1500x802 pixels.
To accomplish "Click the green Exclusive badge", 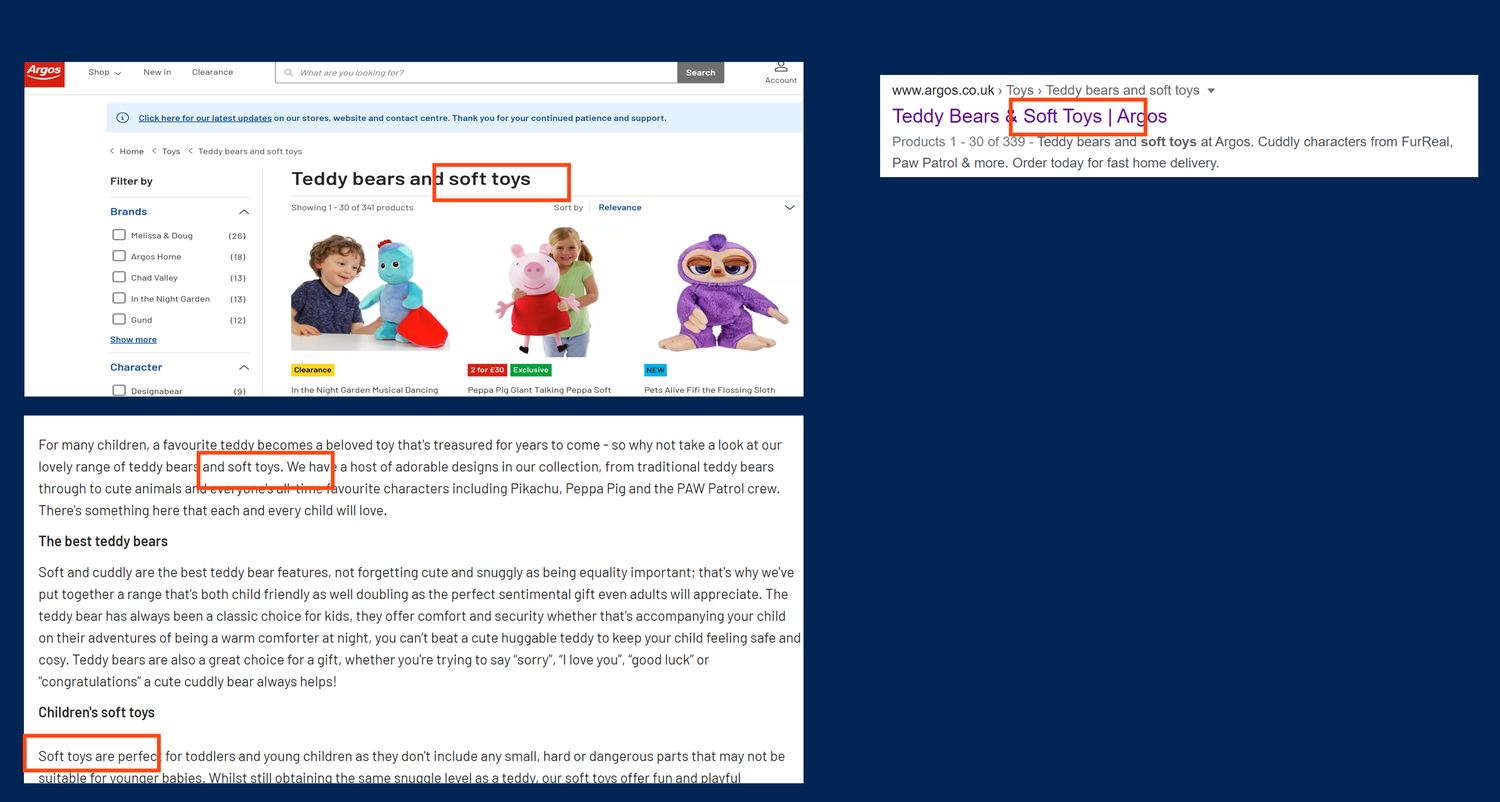I will [x=531, y=370].
